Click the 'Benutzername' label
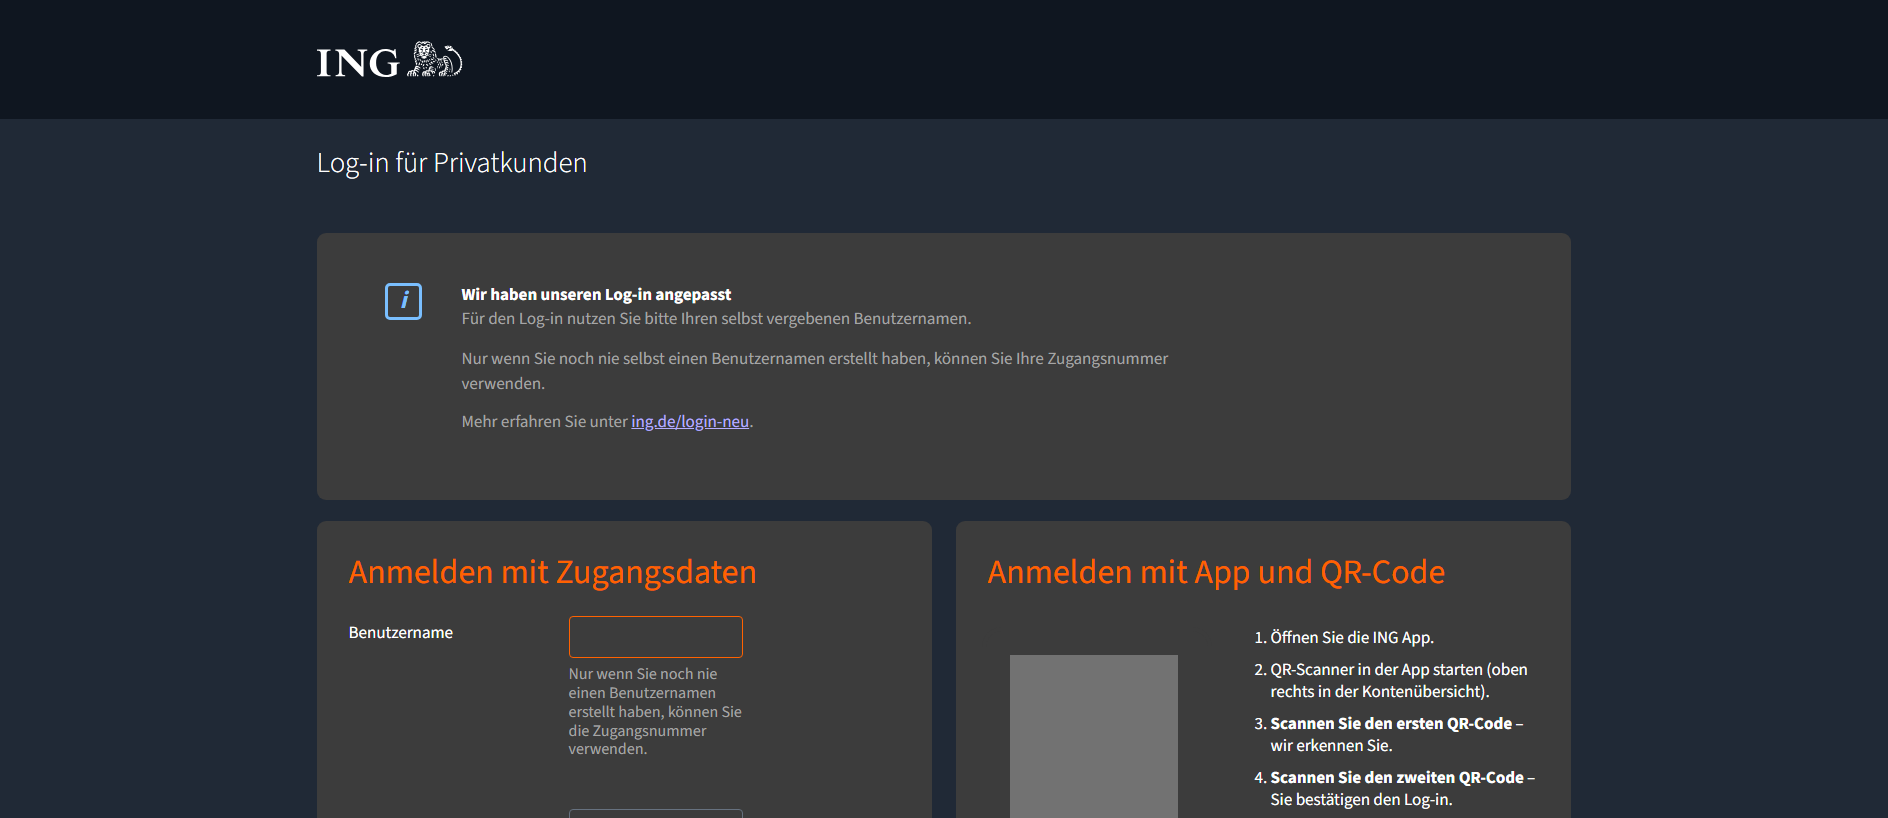The image size is (1888, 818). (401, 633)
